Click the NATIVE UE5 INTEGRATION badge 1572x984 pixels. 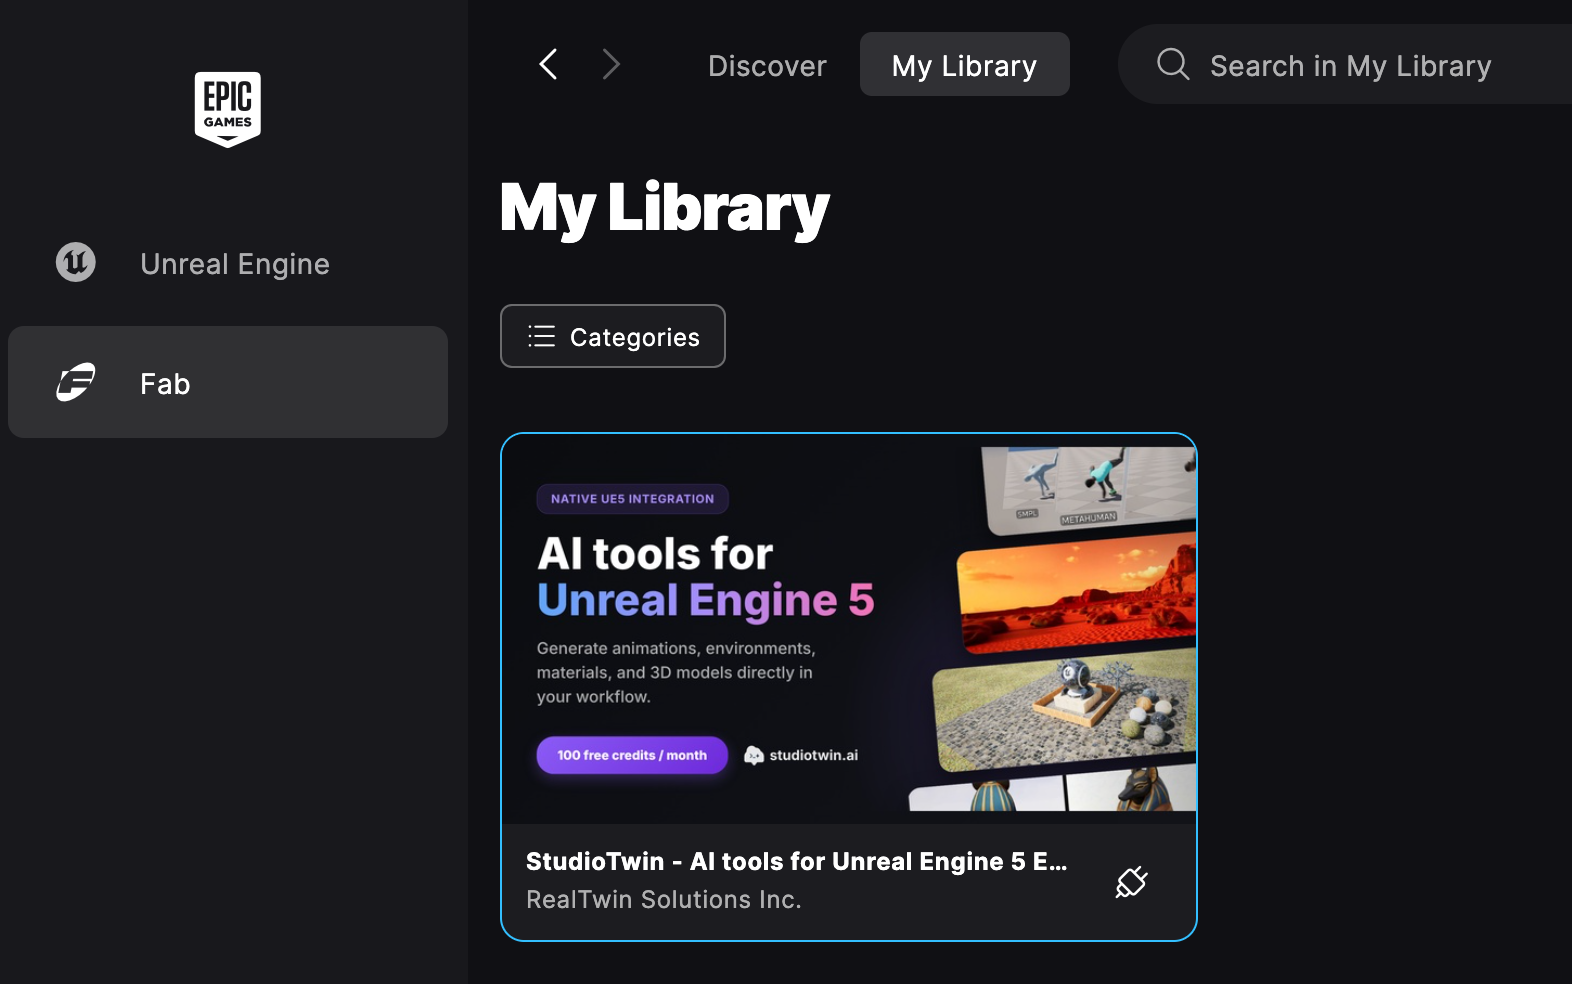tap(632, 499)
